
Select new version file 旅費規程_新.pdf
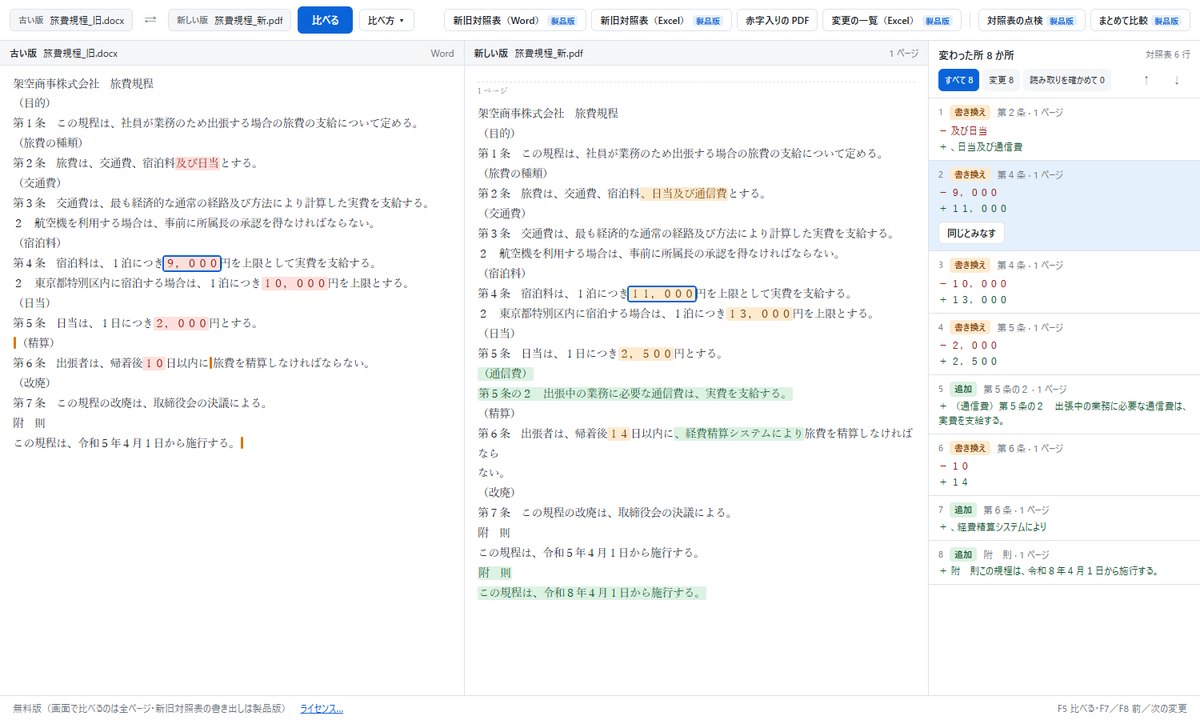coord(229,20)
